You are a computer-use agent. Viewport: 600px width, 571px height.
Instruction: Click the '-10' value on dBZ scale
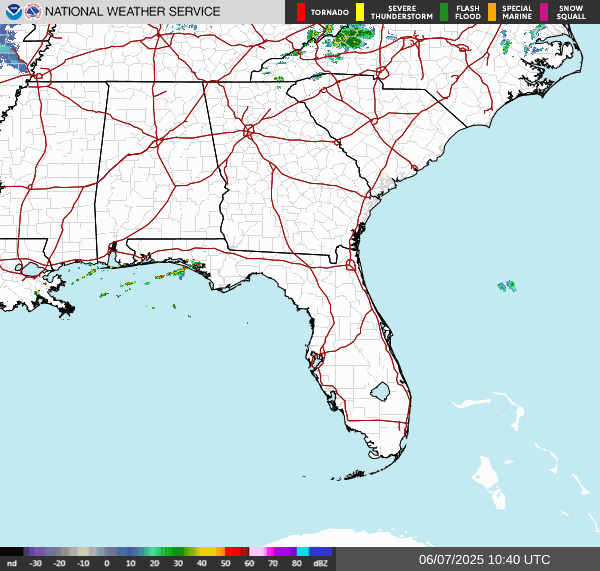[83, 563]
